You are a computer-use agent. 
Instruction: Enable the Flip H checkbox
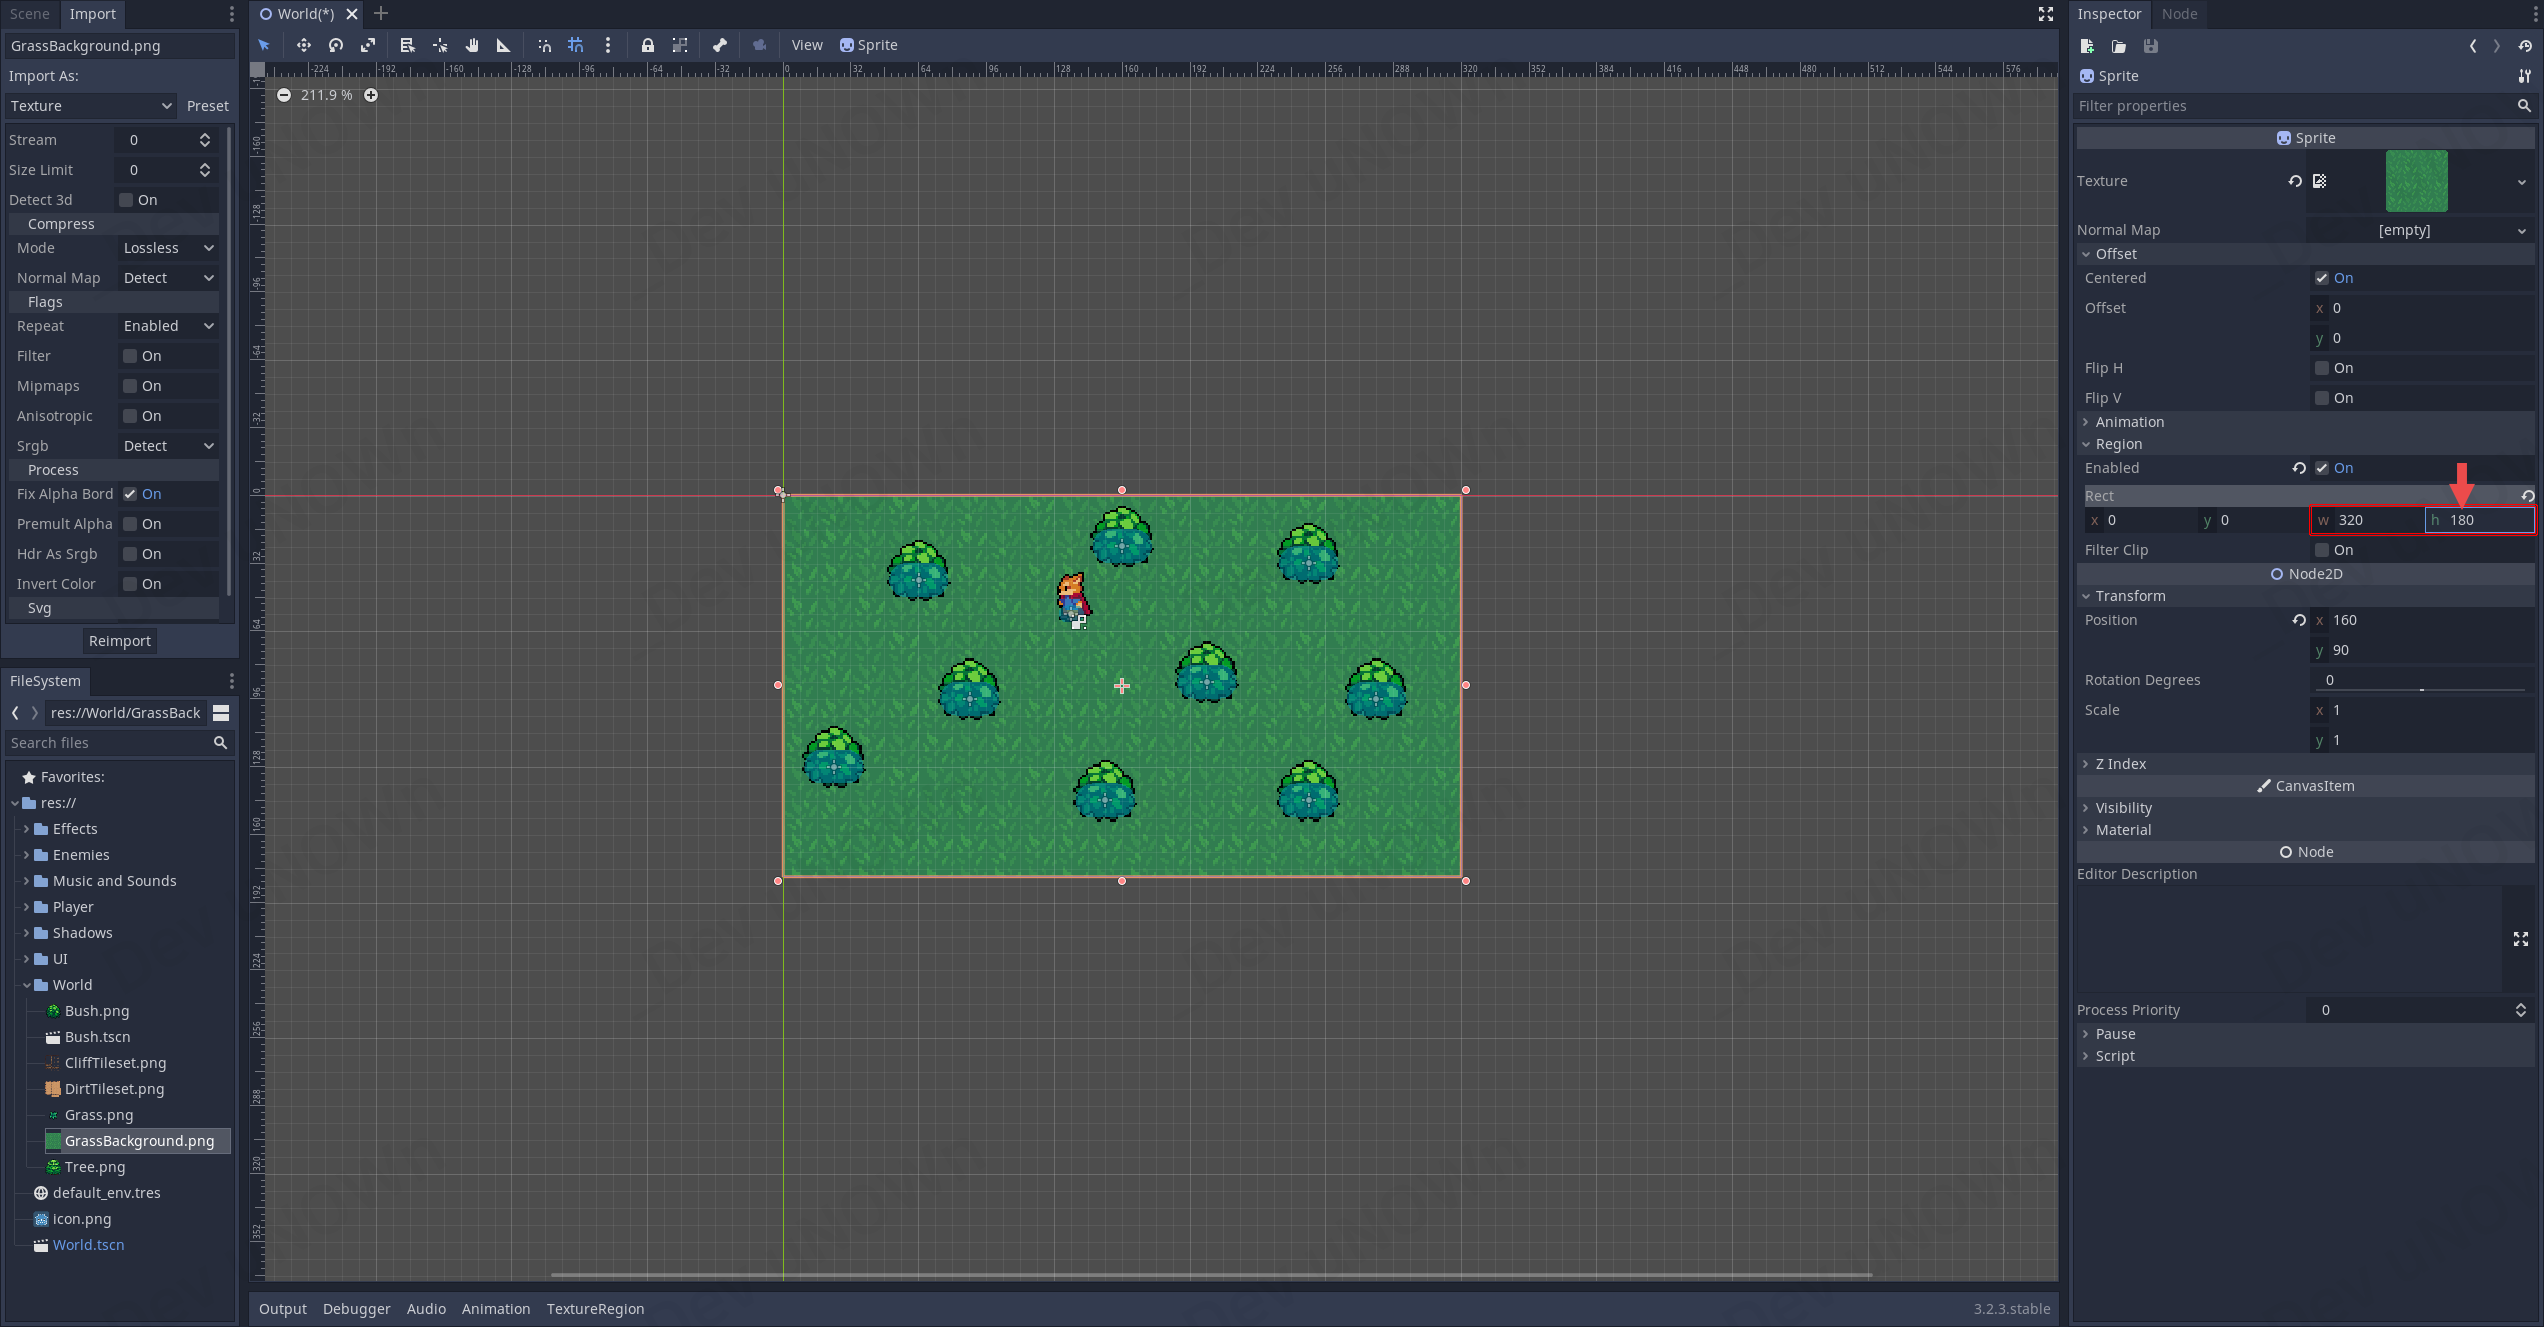click(2322, 368)
